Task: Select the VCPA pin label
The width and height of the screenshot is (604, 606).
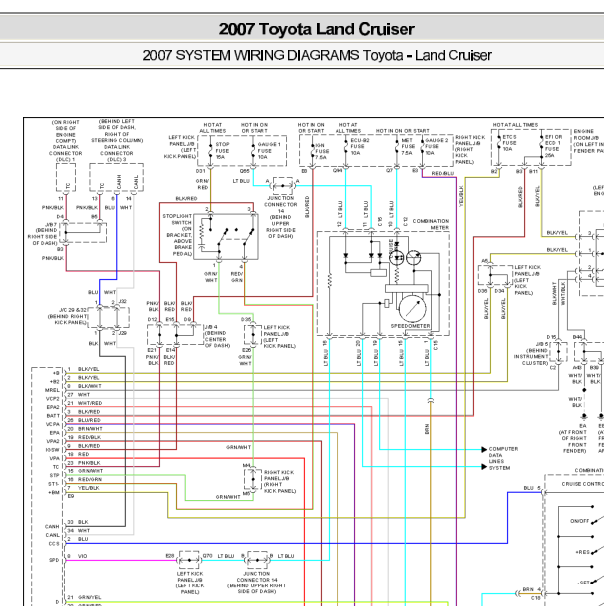Action: click(x=53, y=424)
